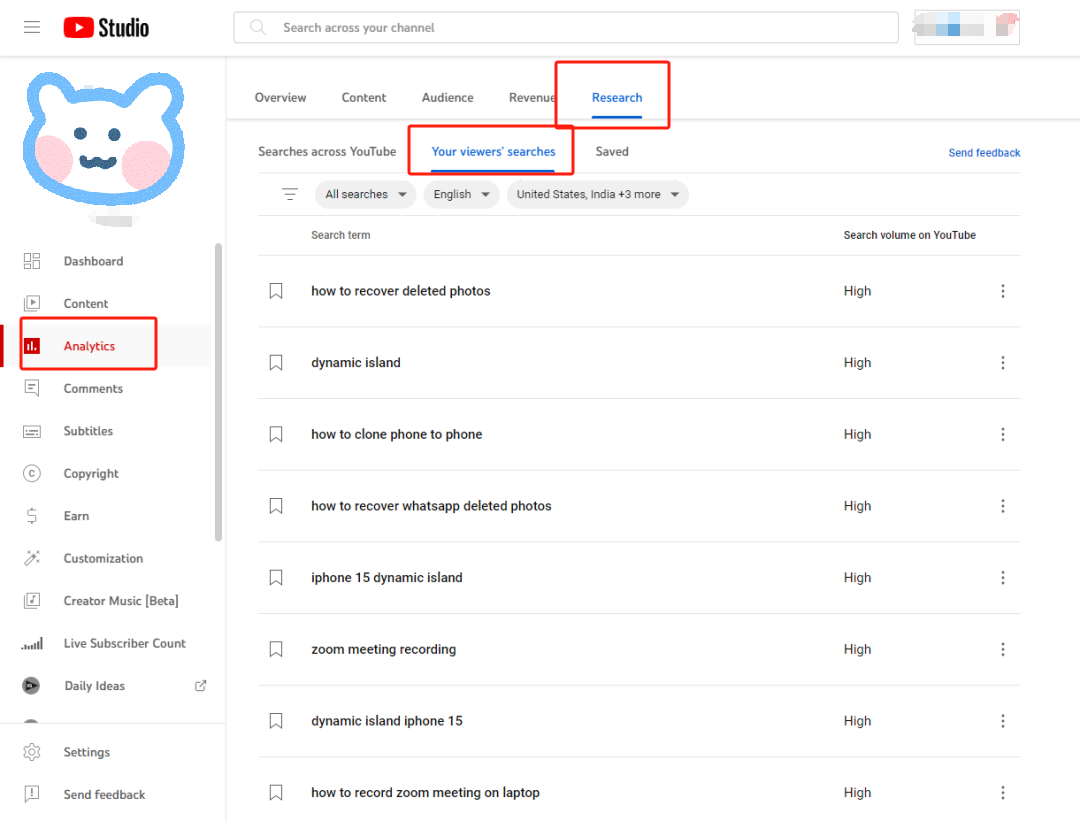Open the Dashboard from the sidebar
1080x821 pixels.
point(95,261)
